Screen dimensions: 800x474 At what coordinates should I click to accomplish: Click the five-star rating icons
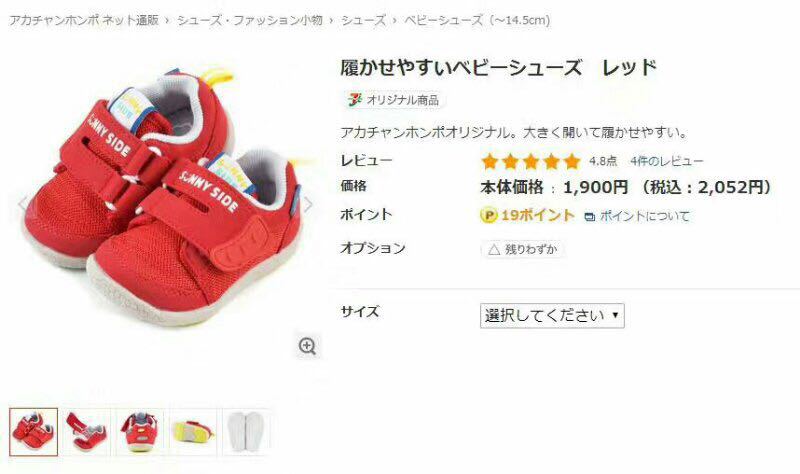(531, 162)
